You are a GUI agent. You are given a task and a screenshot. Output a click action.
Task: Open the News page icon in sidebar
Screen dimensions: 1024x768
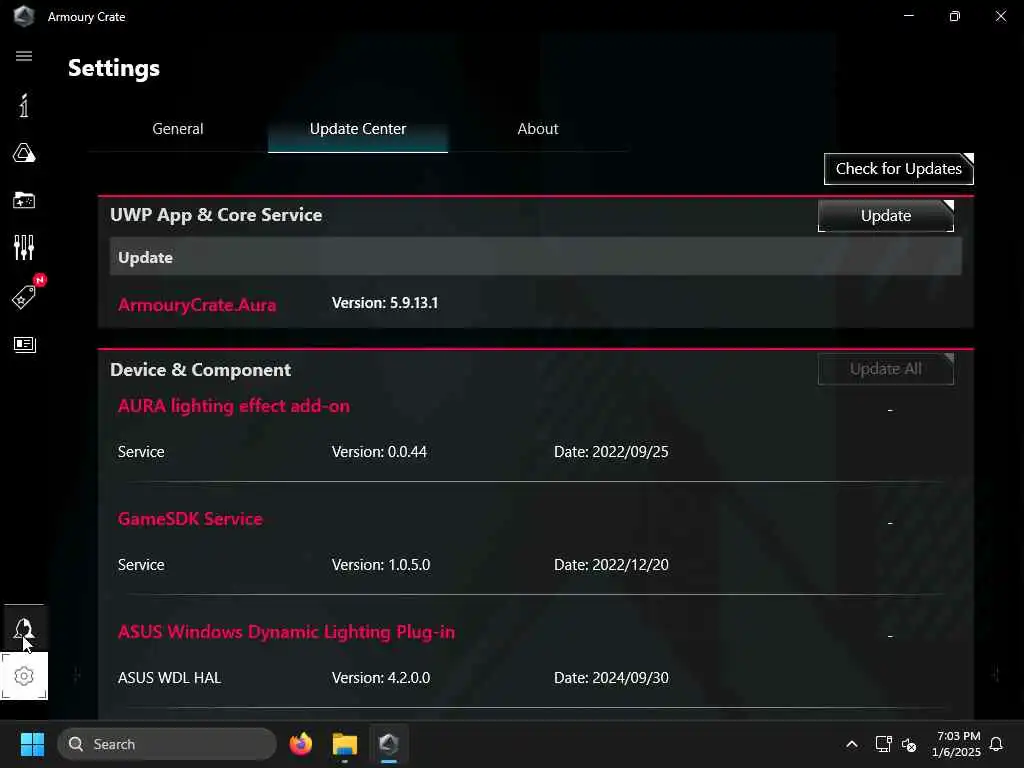tap(24, 344)
